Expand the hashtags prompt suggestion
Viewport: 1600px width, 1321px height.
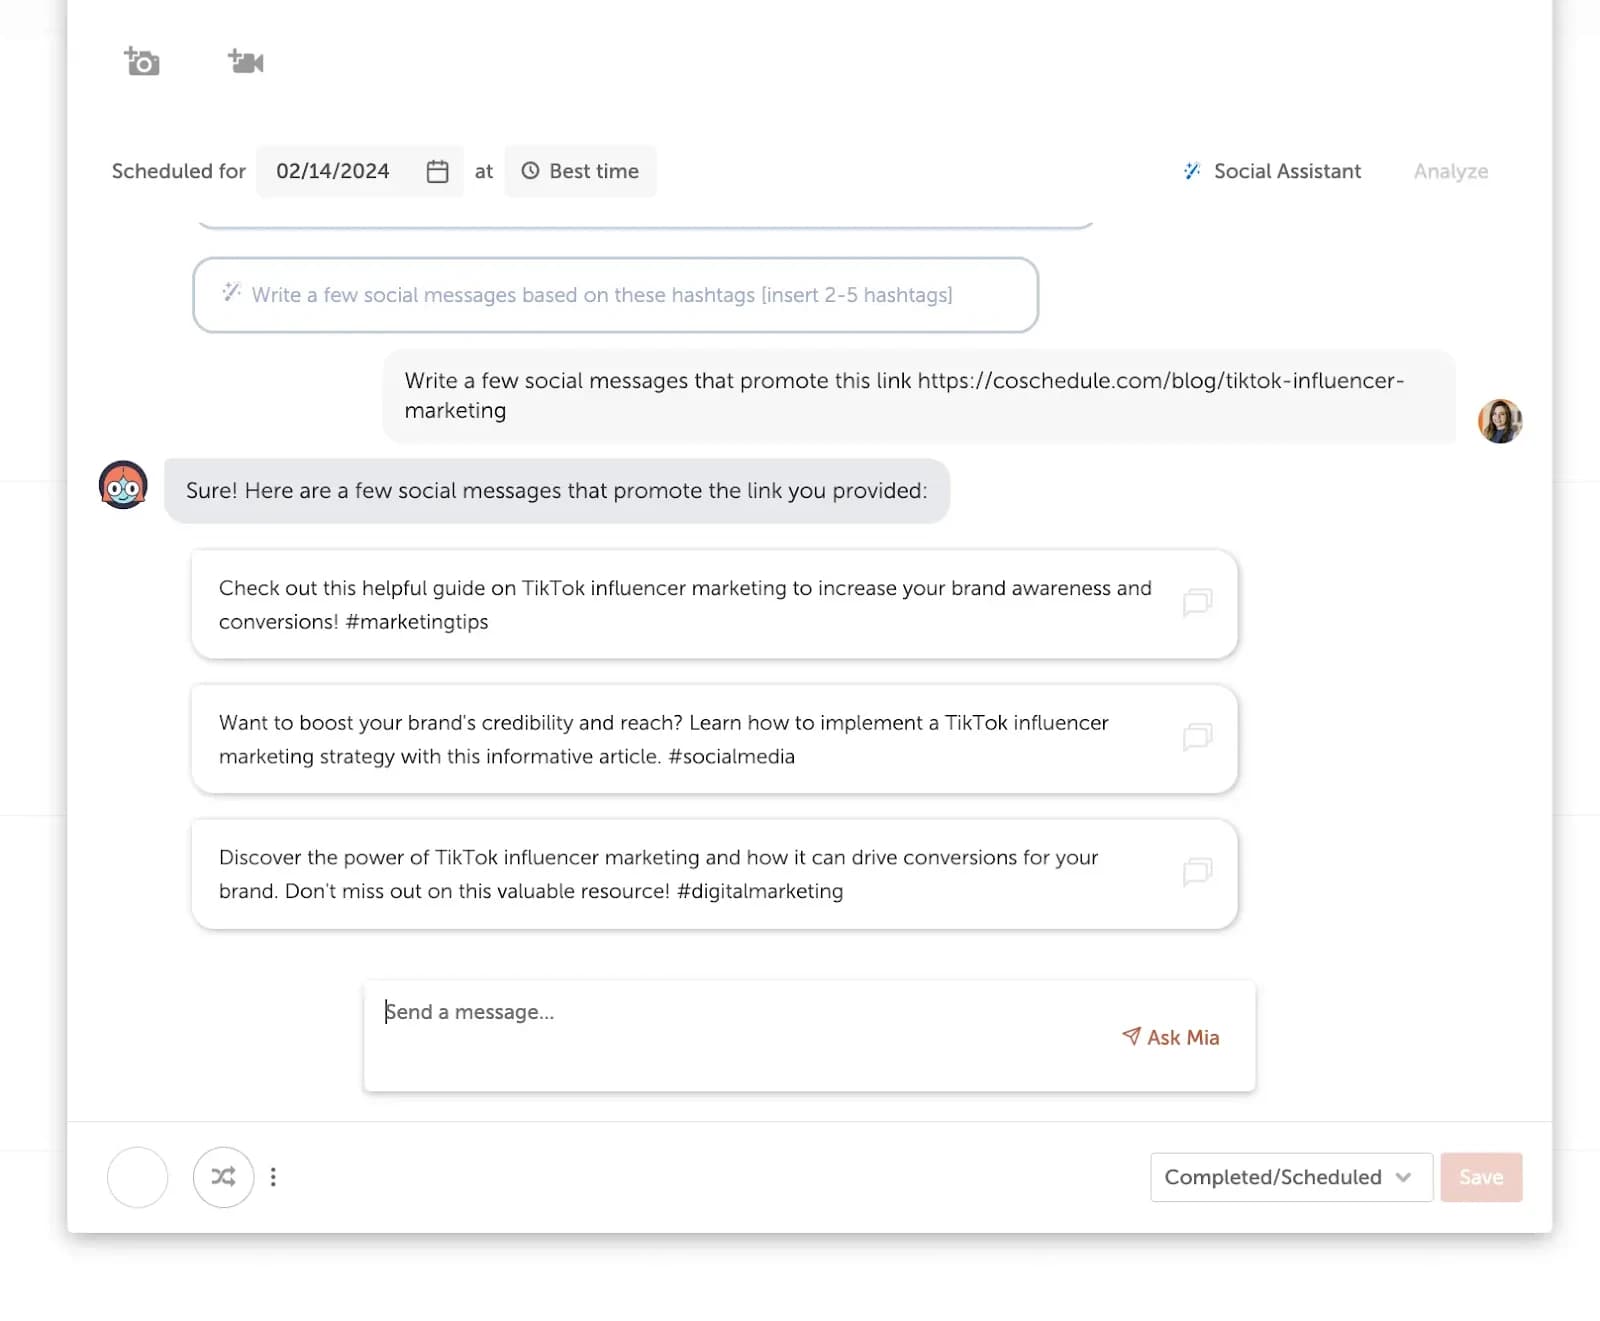coord(615,294)
